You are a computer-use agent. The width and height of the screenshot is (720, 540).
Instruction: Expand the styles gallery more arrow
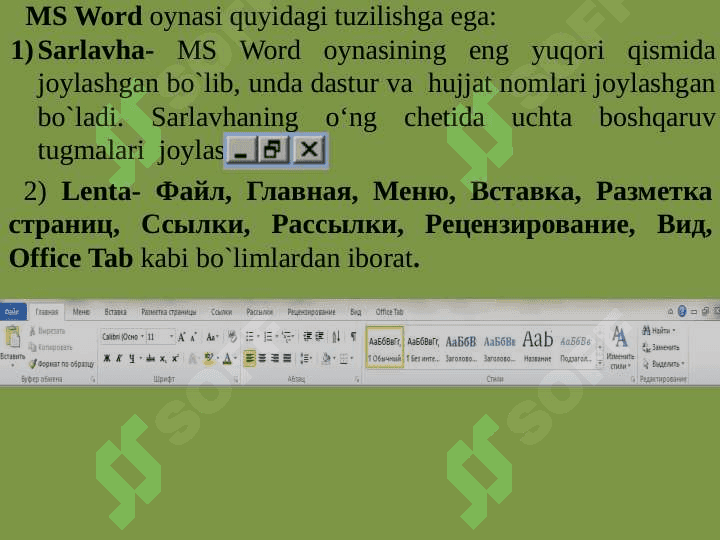click(600, 363)
